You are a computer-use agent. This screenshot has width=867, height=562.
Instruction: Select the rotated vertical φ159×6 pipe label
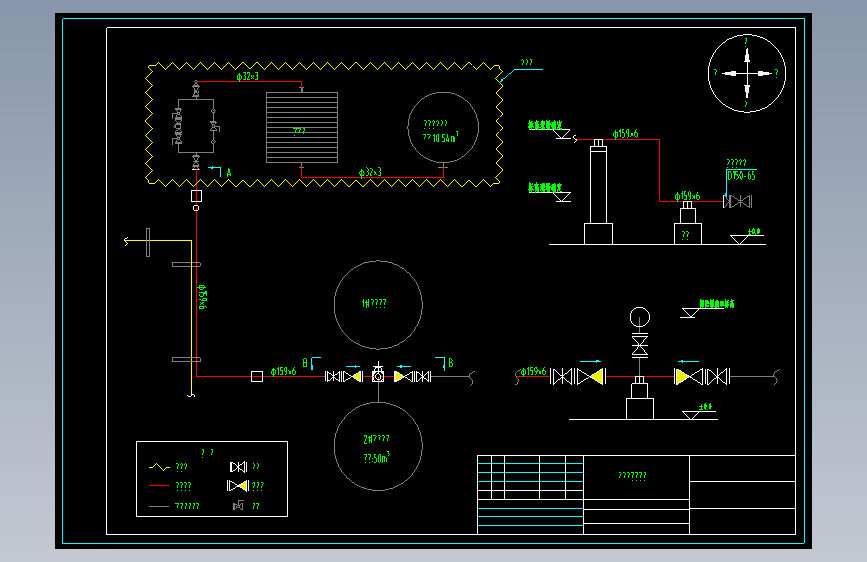click(x=203, y=297)
